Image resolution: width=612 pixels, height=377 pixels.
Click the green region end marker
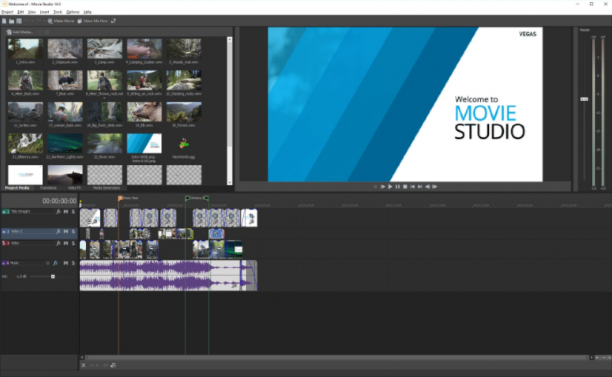coord(206,198)
